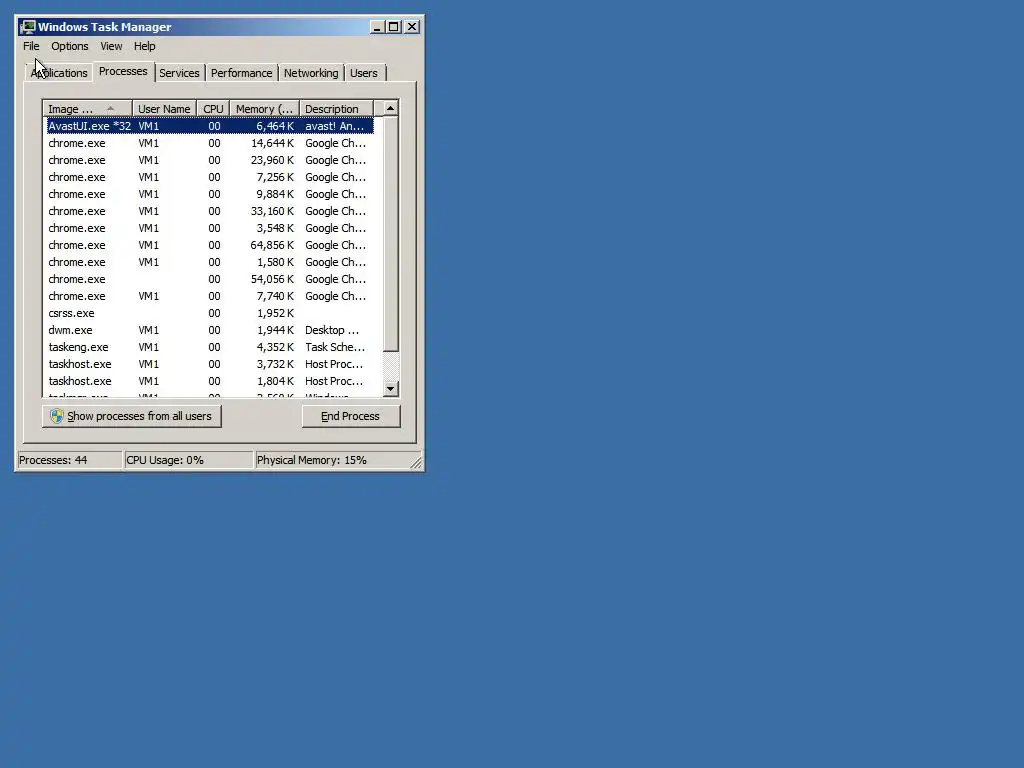Click the scrollbar down arrow
This screenshot has width=1024, height=768.
pos(391,389)
